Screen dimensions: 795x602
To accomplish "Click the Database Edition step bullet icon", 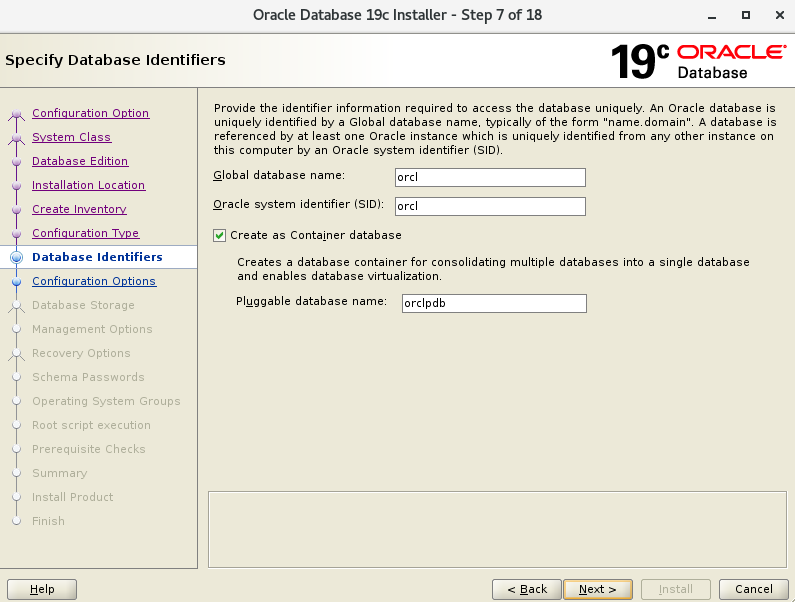I will [x=17, y=161].
